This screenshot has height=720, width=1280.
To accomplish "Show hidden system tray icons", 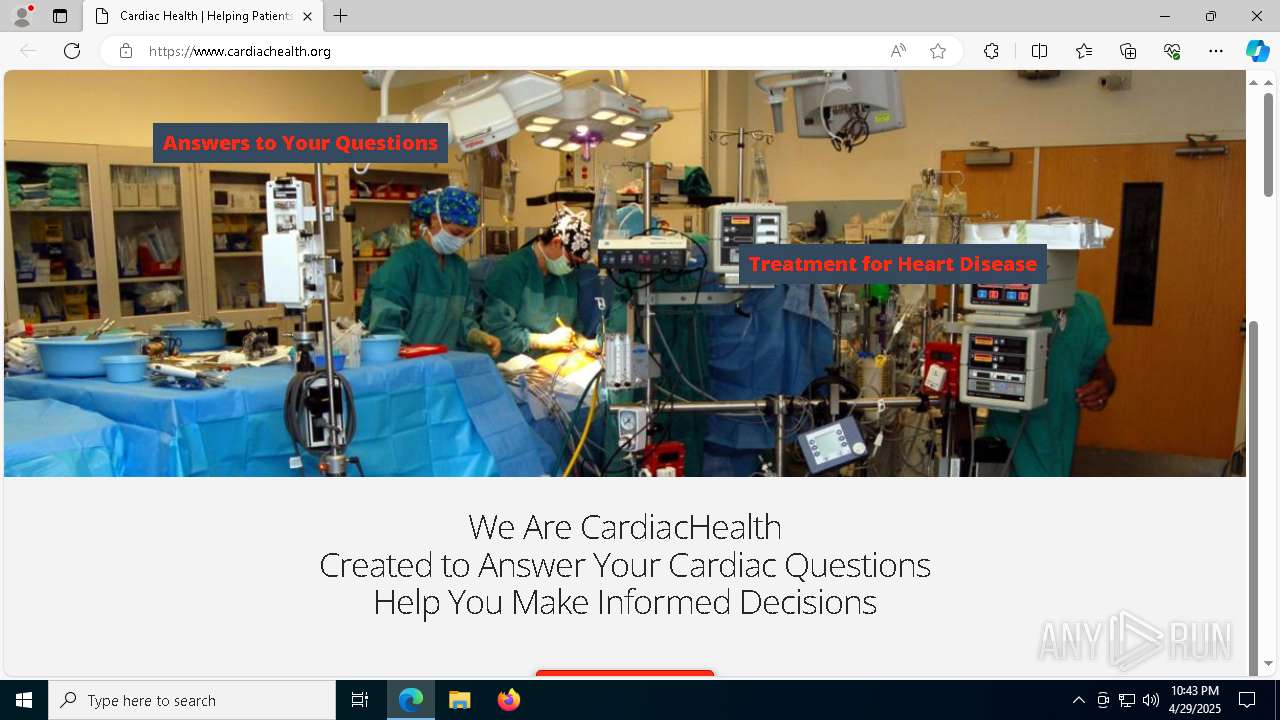I will pos(1078,700).
